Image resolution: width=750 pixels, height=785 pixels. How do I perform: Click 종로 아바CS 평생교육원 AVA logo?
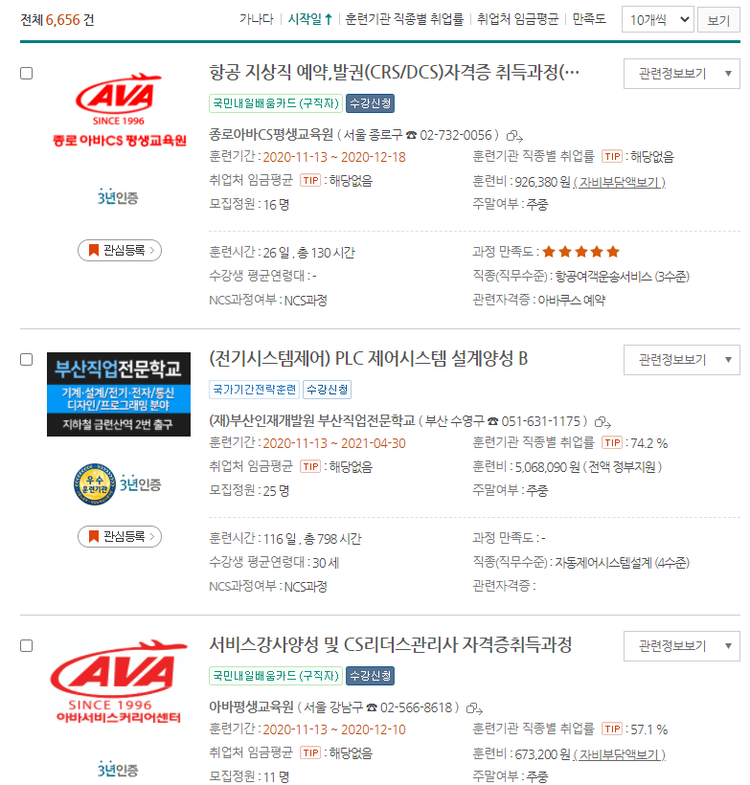[119, 110]
